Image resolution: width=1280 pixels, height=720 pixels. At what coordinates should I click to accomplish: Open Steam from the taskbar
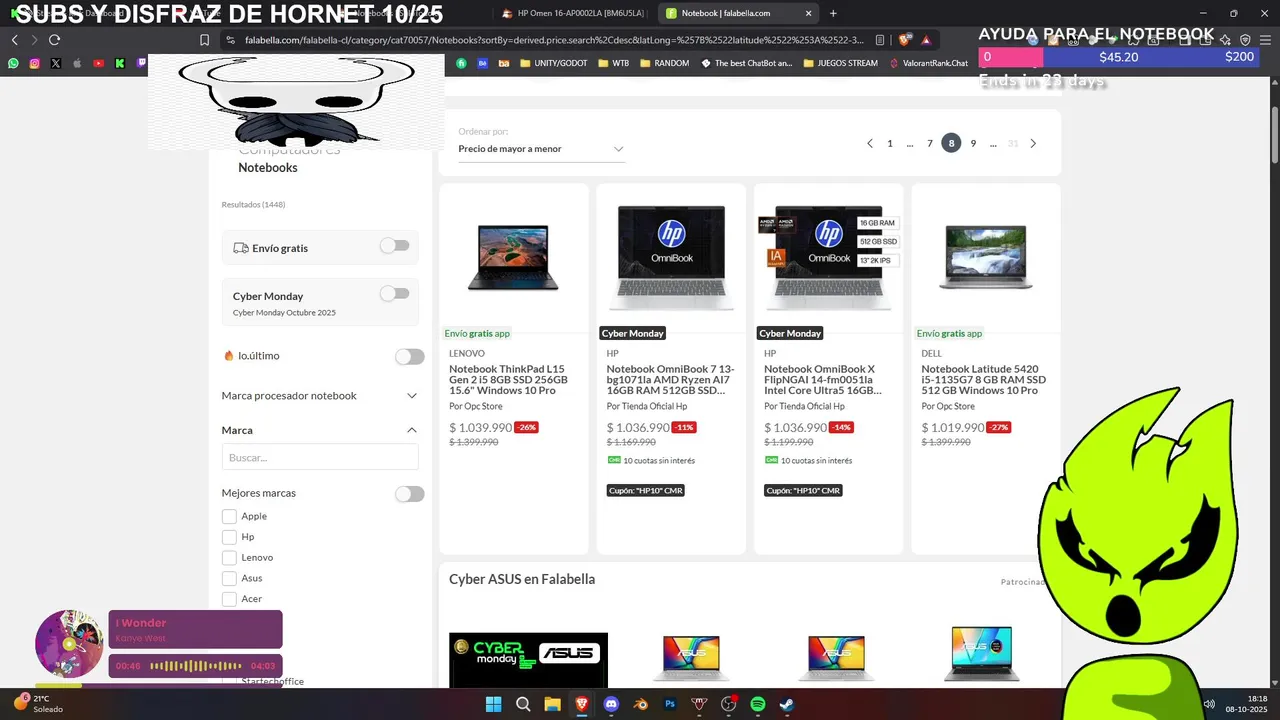point(787,704)
